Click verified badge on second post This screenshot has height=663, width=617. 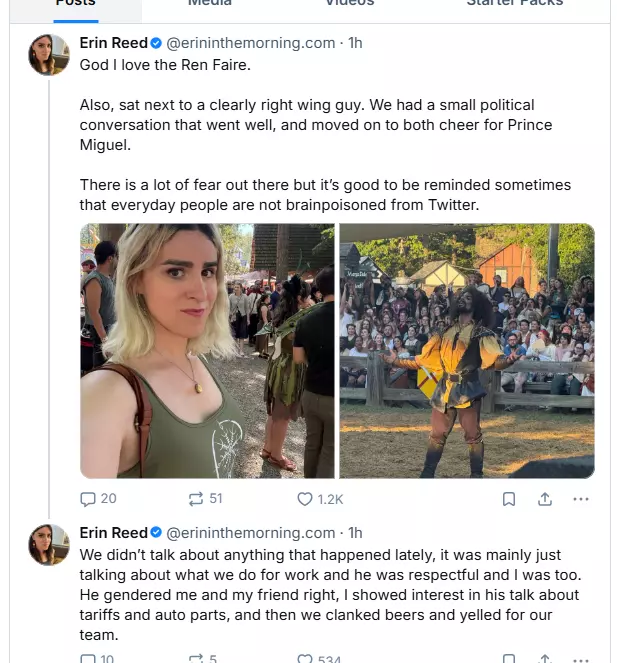point(156,533)
